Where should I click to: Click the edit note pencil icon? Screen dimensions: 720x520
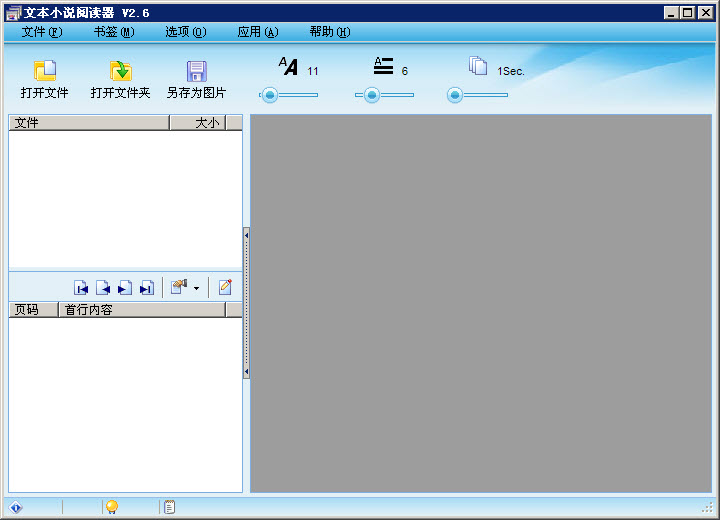(225, 287)
